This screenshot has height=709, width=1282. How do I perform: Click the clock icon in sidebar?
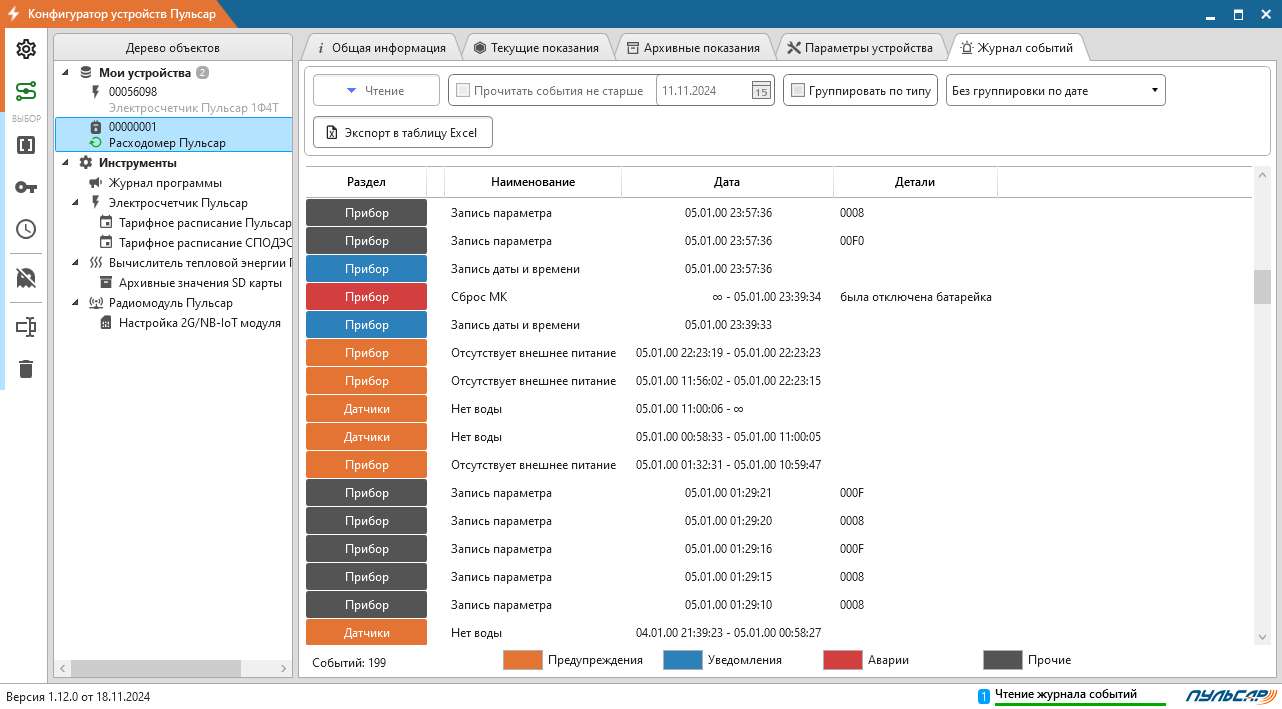point(26,229)
